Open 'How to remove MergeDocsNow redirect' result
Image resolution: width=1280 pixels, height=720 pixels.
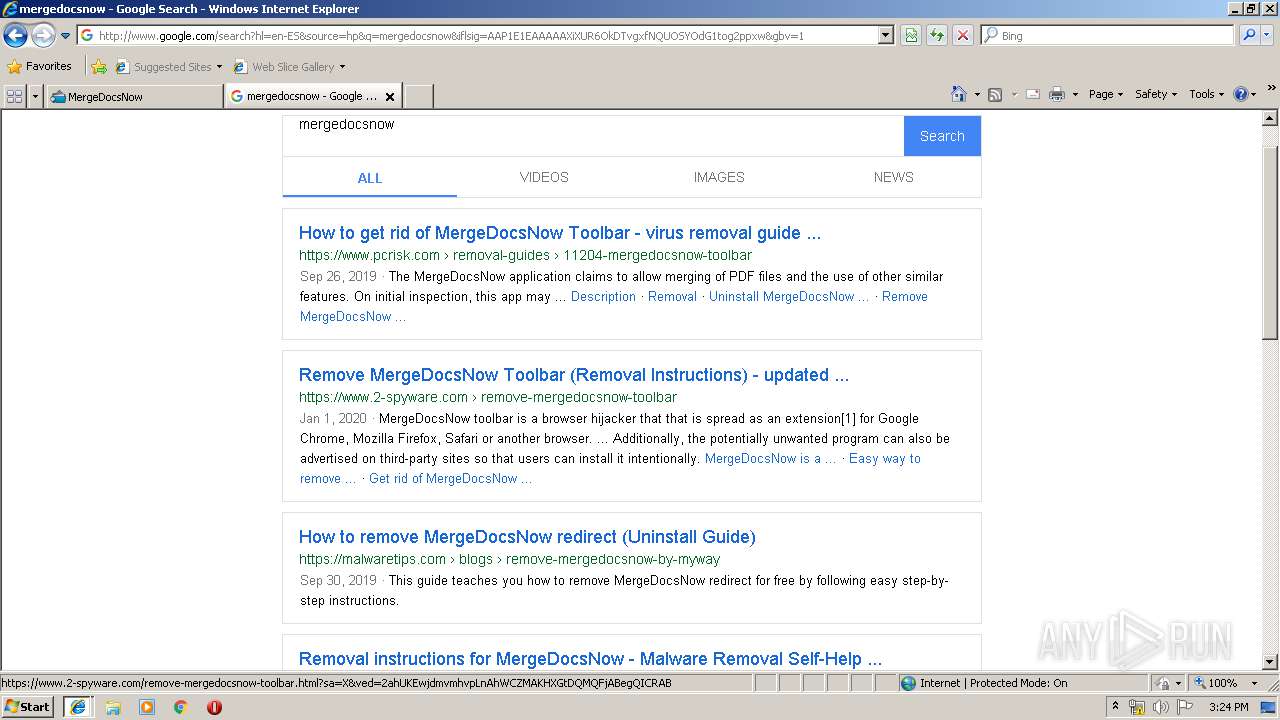[x=527, y=537]
